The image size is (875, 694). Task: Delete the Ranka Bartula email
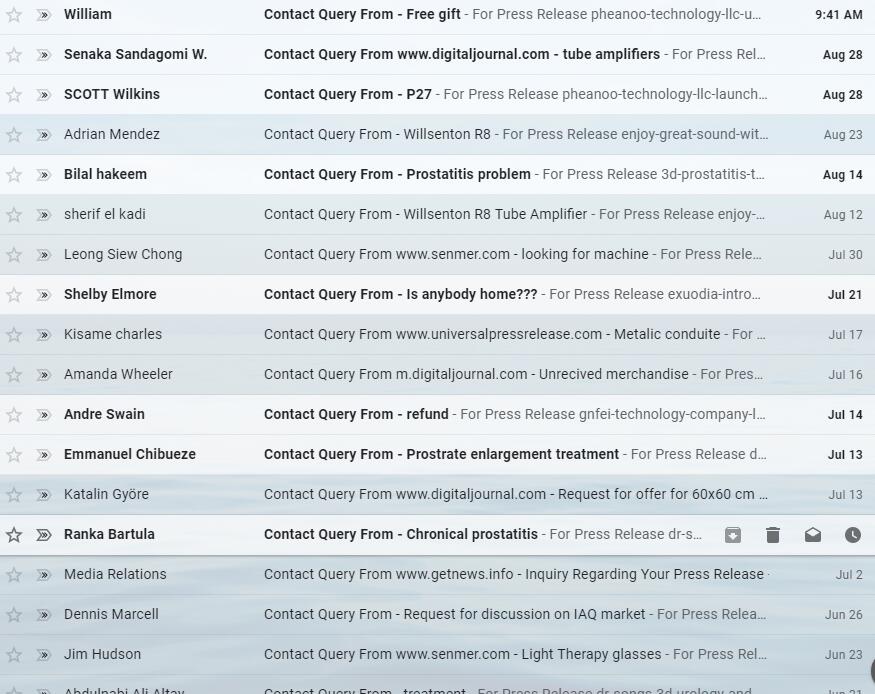coord(773,535)
